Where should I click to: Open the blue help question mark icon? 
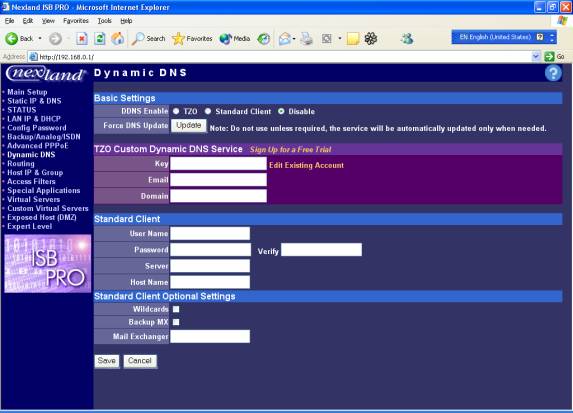553,73
